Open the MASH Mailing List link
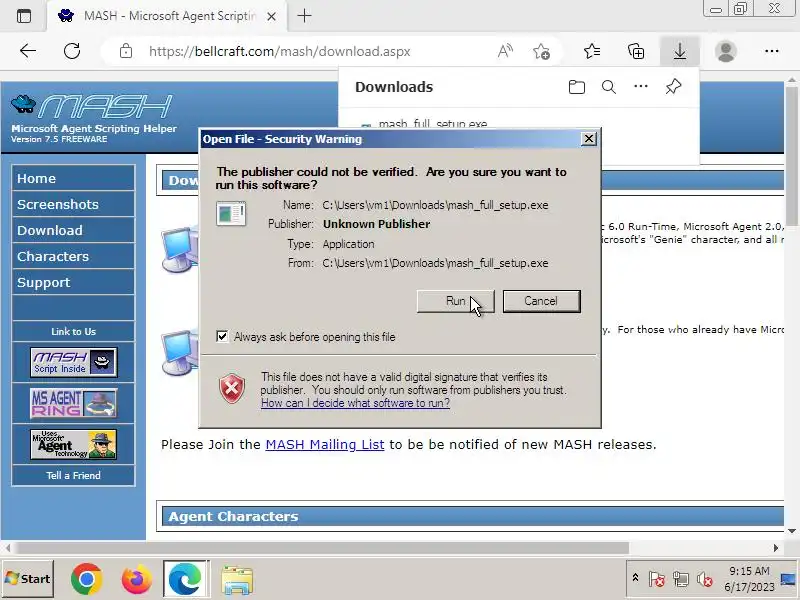This screenshot has height=600, width=800. point(324,444)
